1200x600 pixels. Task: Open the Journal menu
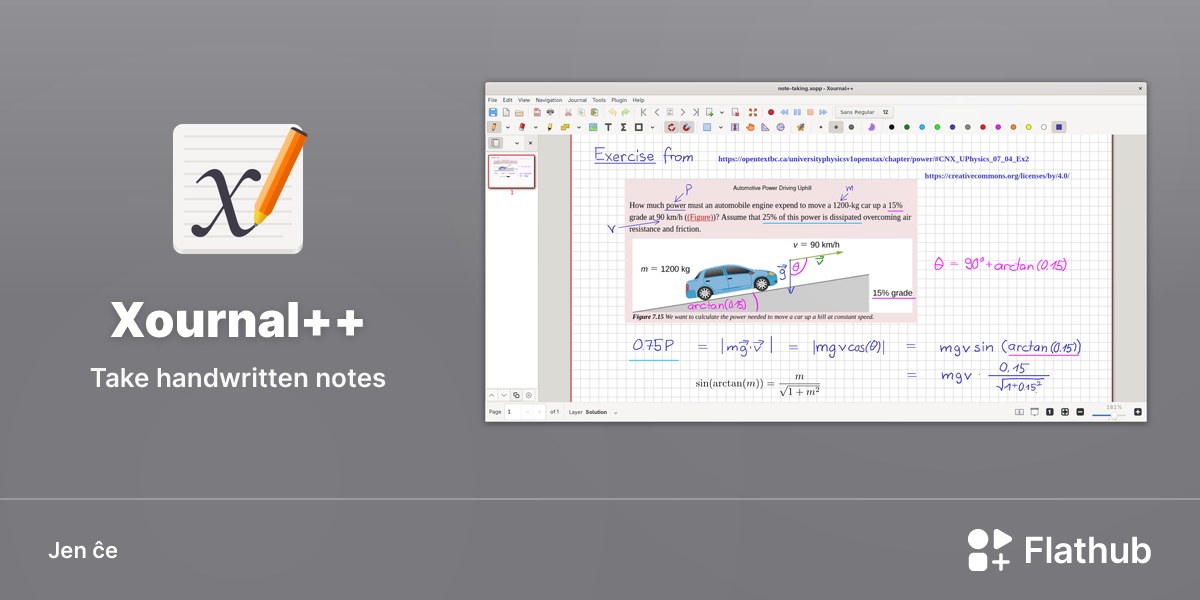pos(577,100)
